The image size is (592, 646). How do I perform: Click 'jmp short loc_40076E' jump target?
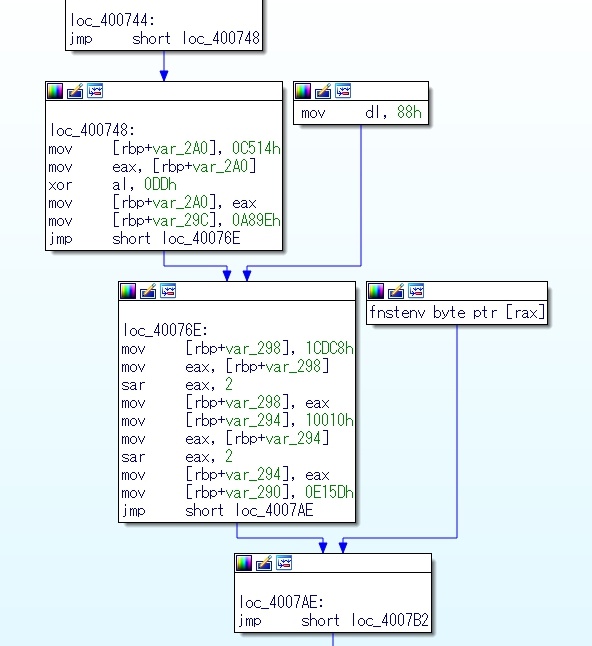tap(201, 239)
